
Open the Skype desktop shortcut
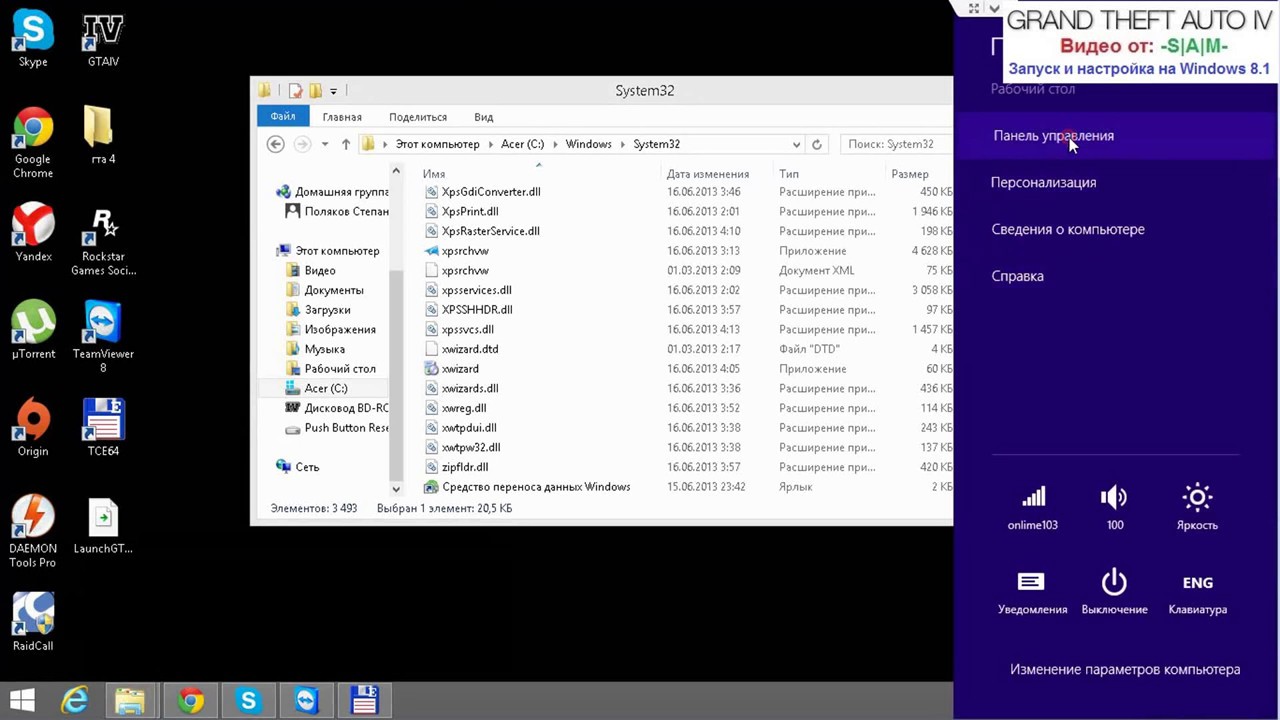[x=33, y=39]
